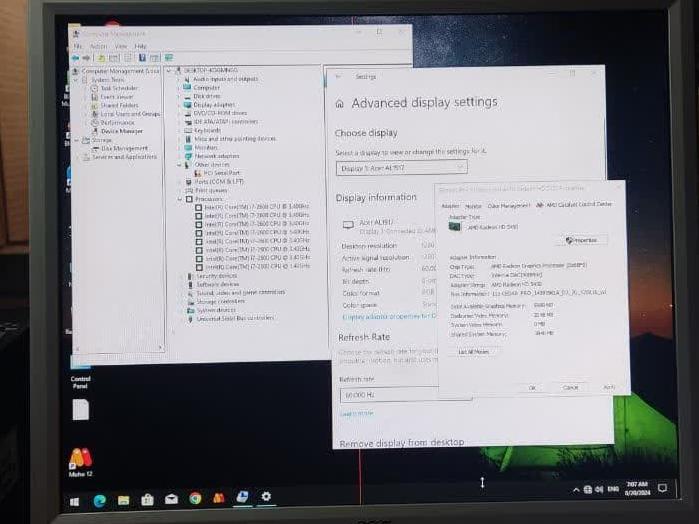
Task: Collapse the Other devices category
Action: [180, 165]
